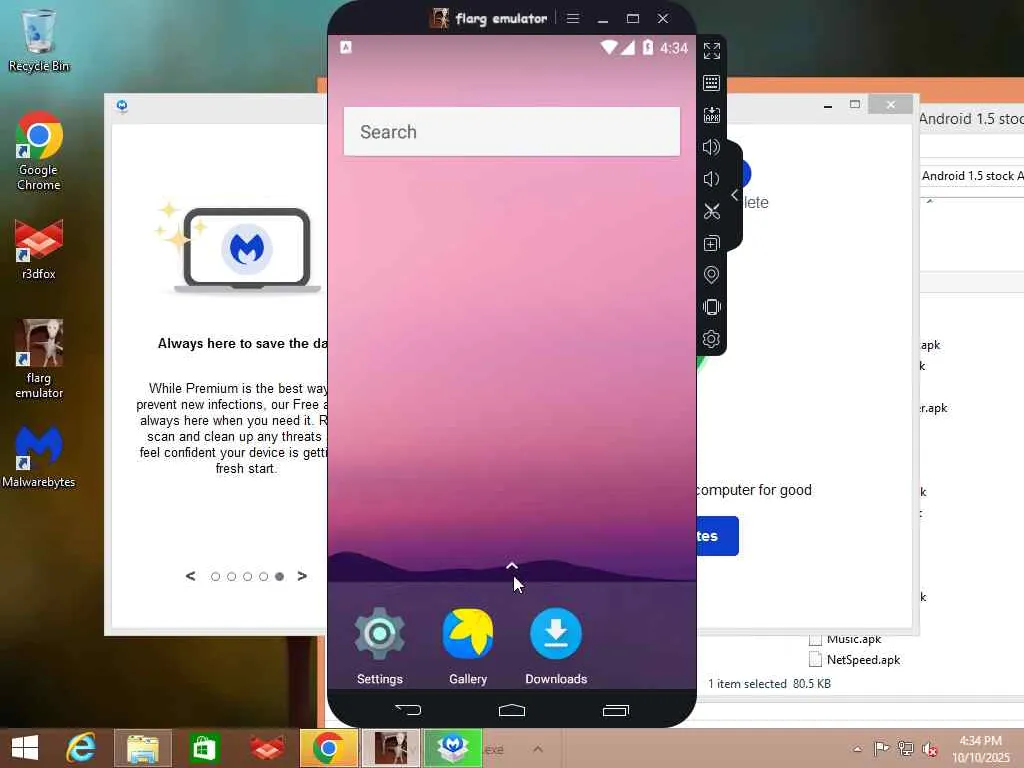Select NetSpeed.apk file in Explorer
This screenshot has height=768, width=1024.
click(x=854, y=660)
